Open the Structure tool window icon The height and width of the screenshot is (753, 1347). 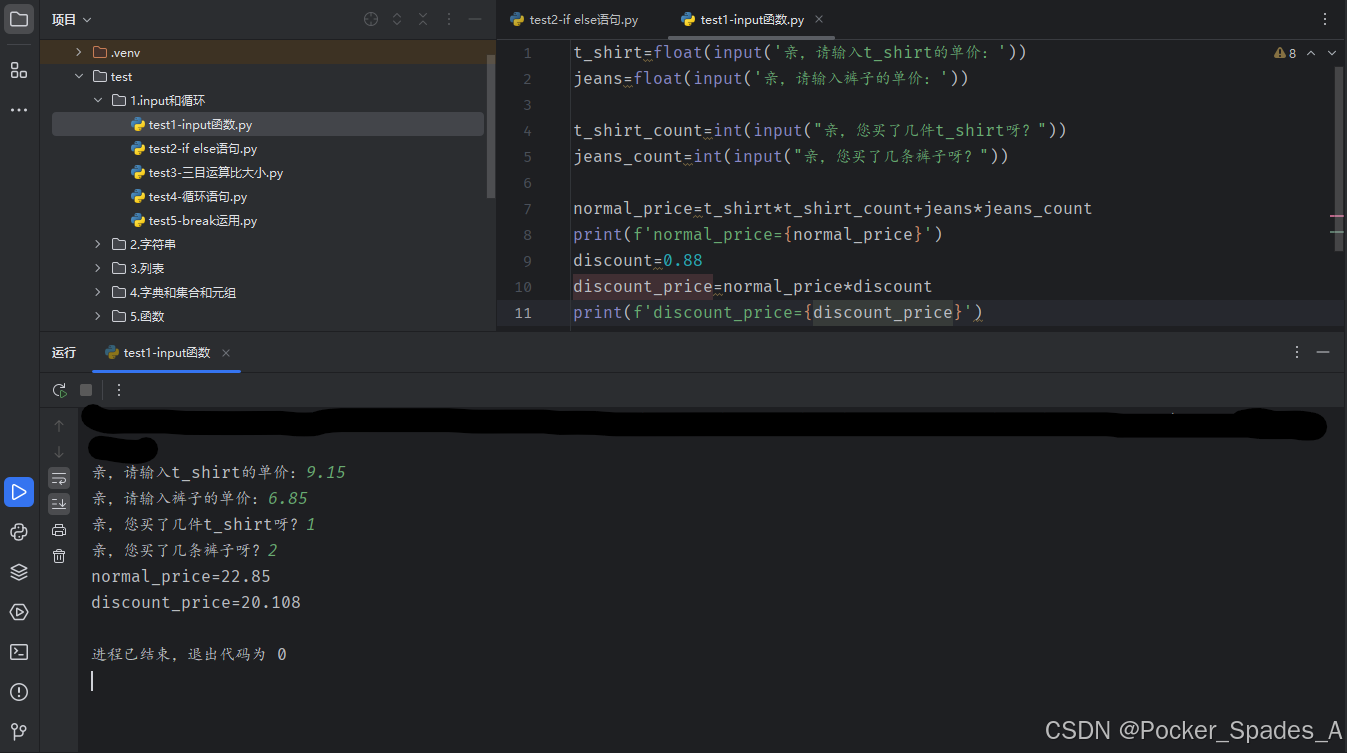tap(19, 70)
